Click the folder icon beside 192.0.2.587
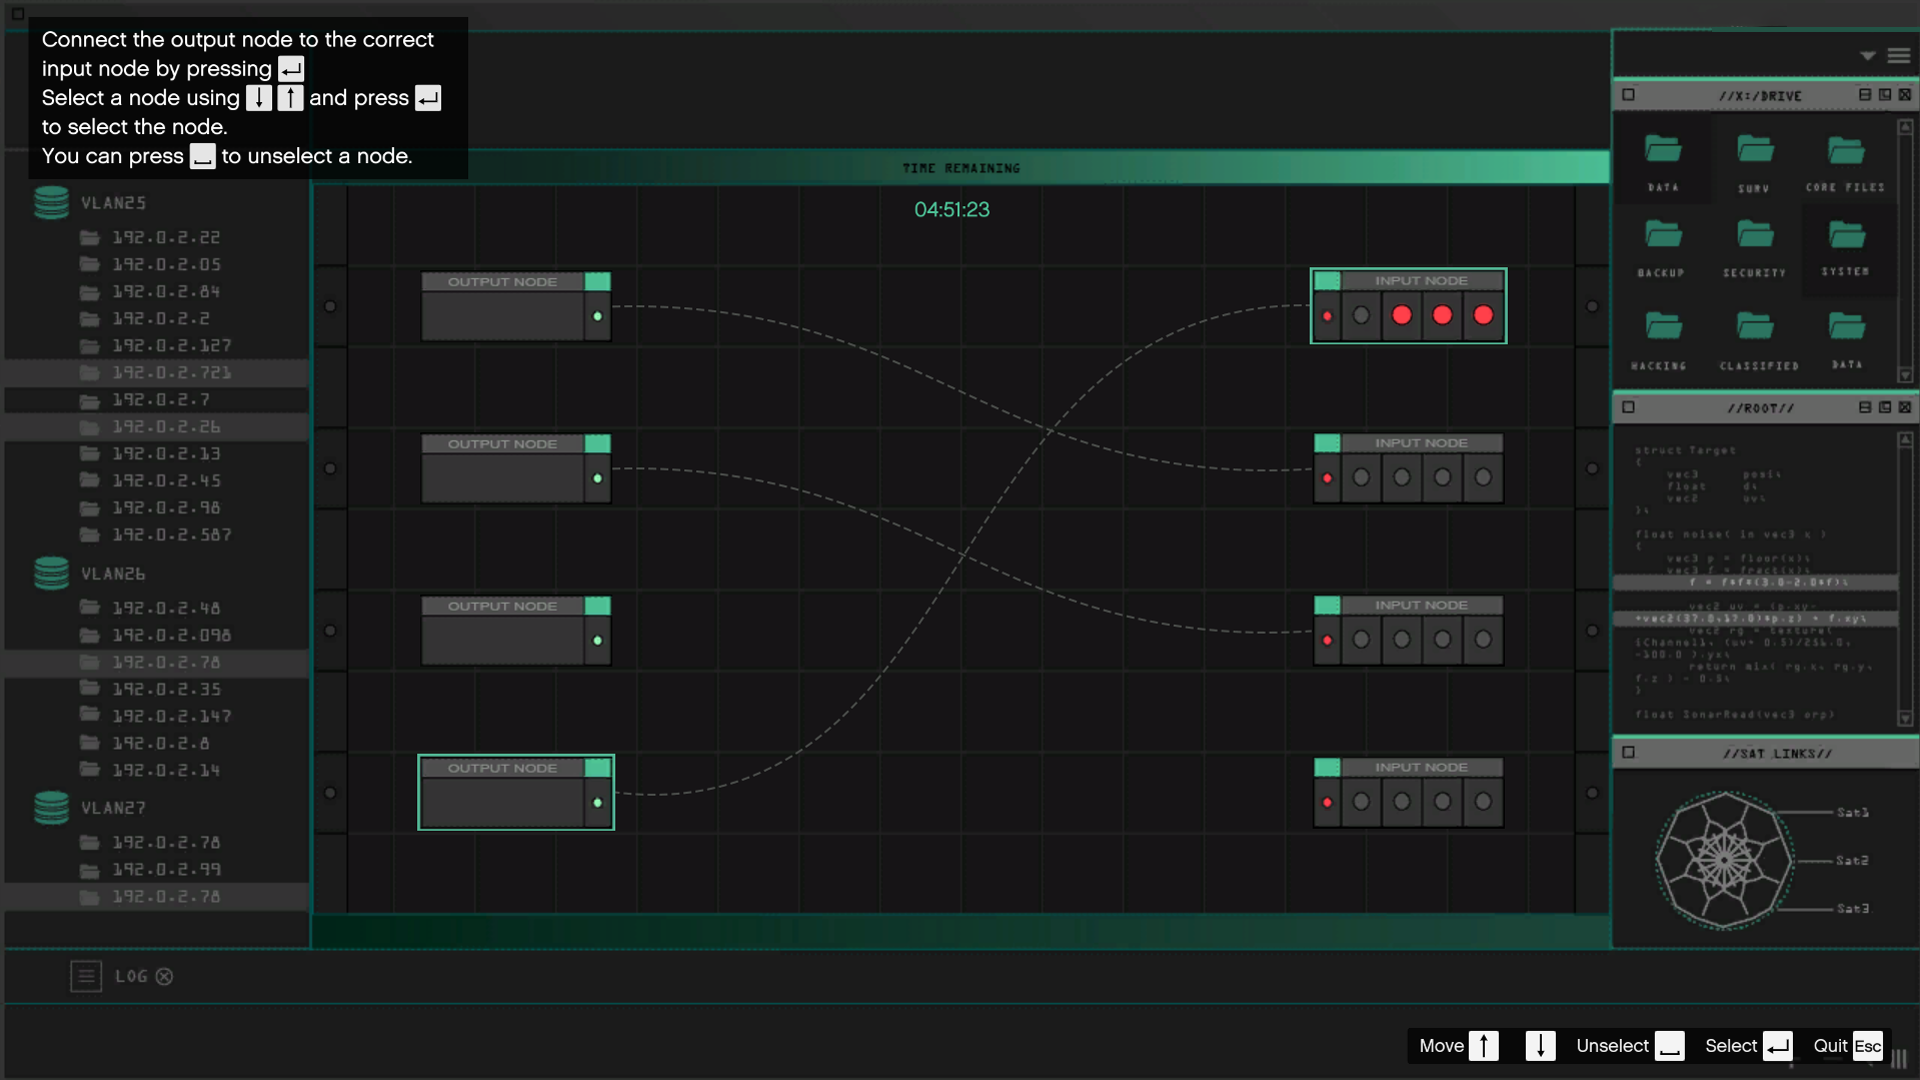 90,534
